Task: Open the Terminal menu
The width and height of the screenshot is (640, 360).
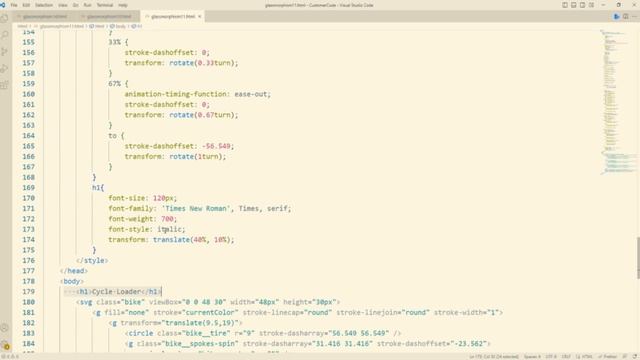Action: pyautogui.click(x=104, y=5)
